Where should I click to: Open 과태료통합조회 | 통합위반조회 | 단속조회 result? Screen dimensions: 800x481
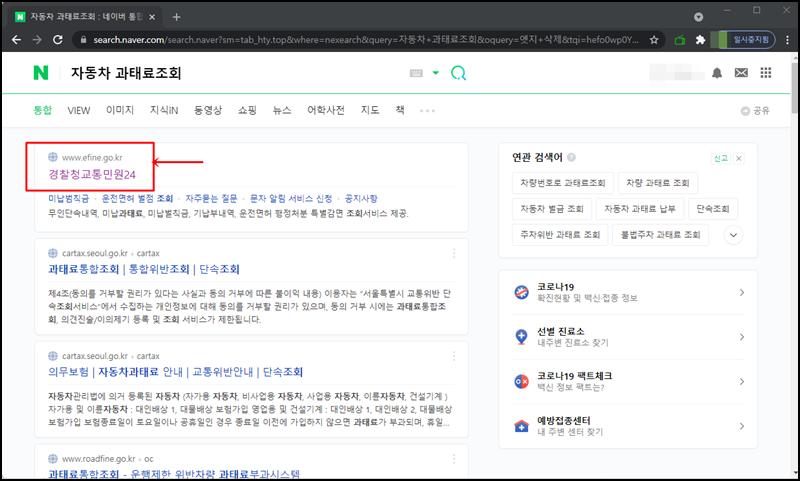click(x=144, y=269)
